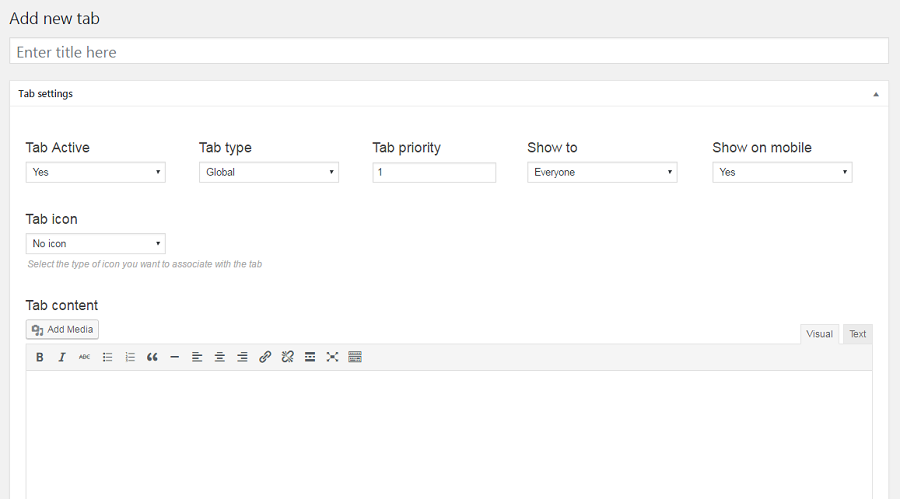This screenshot has height=499, width=900.
Task: Insert Read More tag
Action: 310,357
